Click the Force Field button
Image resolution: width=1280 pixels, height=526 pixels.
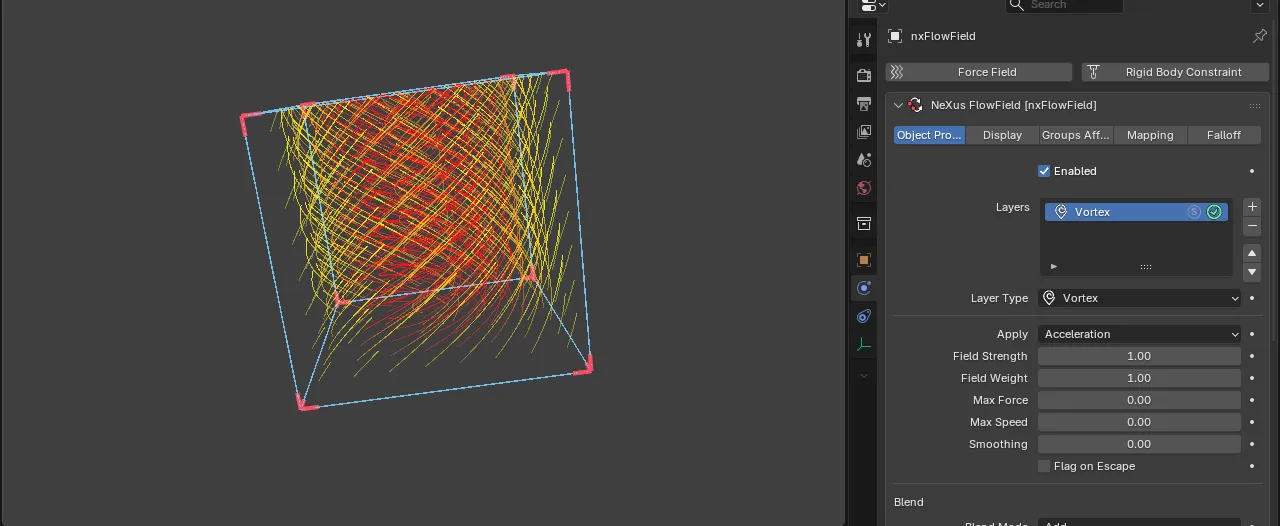click(979, 72)
